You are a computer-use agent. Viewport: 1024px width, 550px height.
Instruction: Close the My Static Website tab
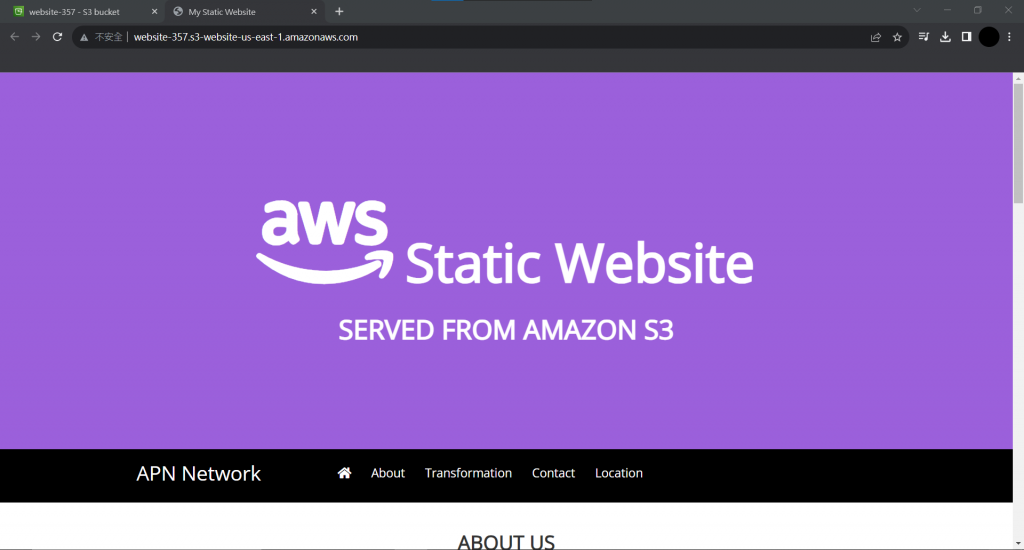tap(313, 12)
